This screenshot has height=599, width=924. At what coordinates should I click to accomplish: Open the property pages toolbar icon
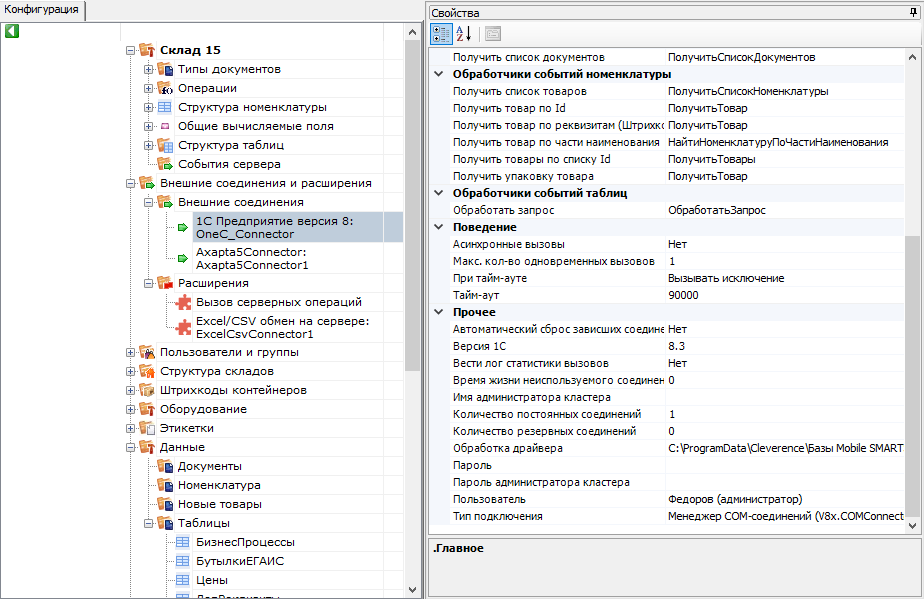pyautogui.click(x=493, y=34)
